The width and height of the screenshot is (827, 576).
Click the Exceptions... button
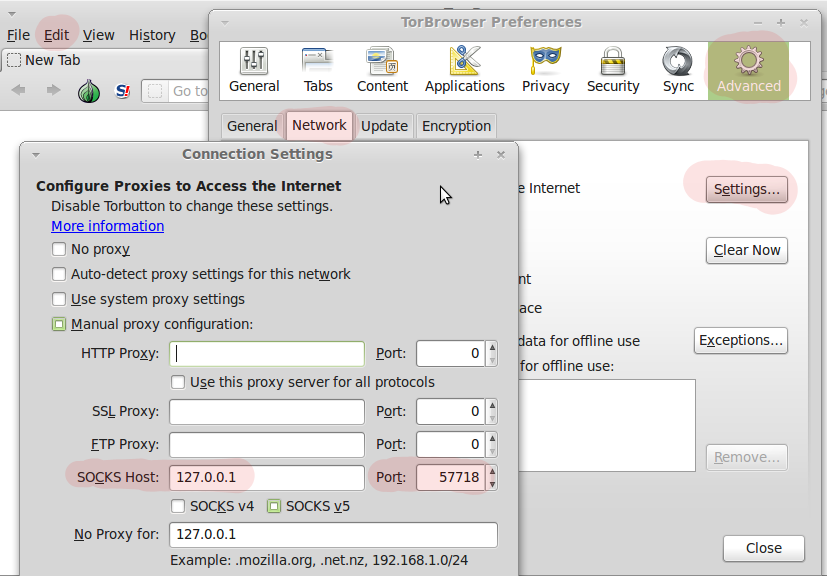point(741,340)
